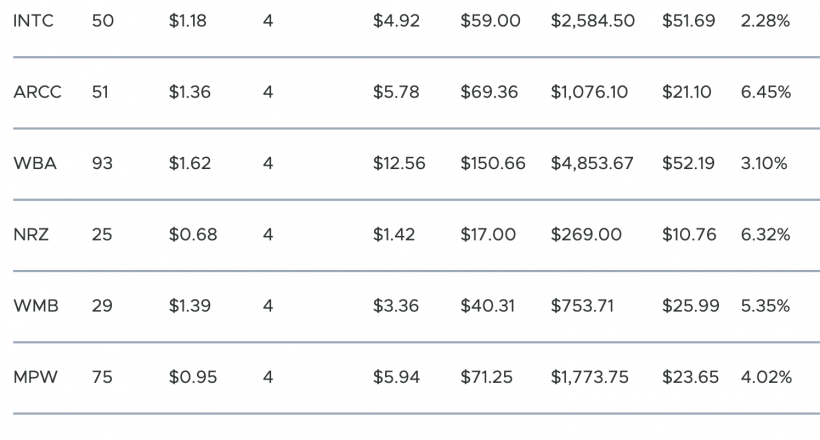Select INTC's $2,584.50 value cell
820x440 pixels.
pyautogui.click(x=593, y=21)
